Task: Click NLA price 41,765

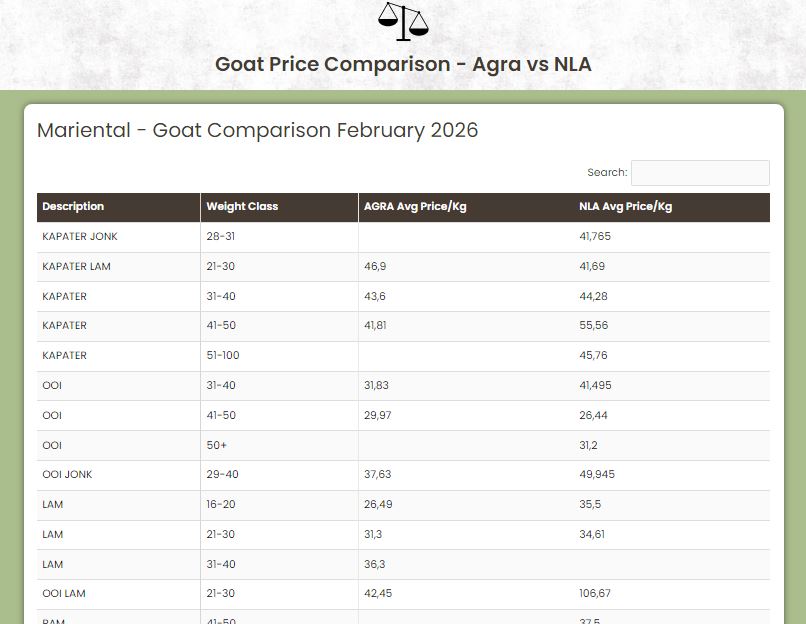Action: (595, 236)
